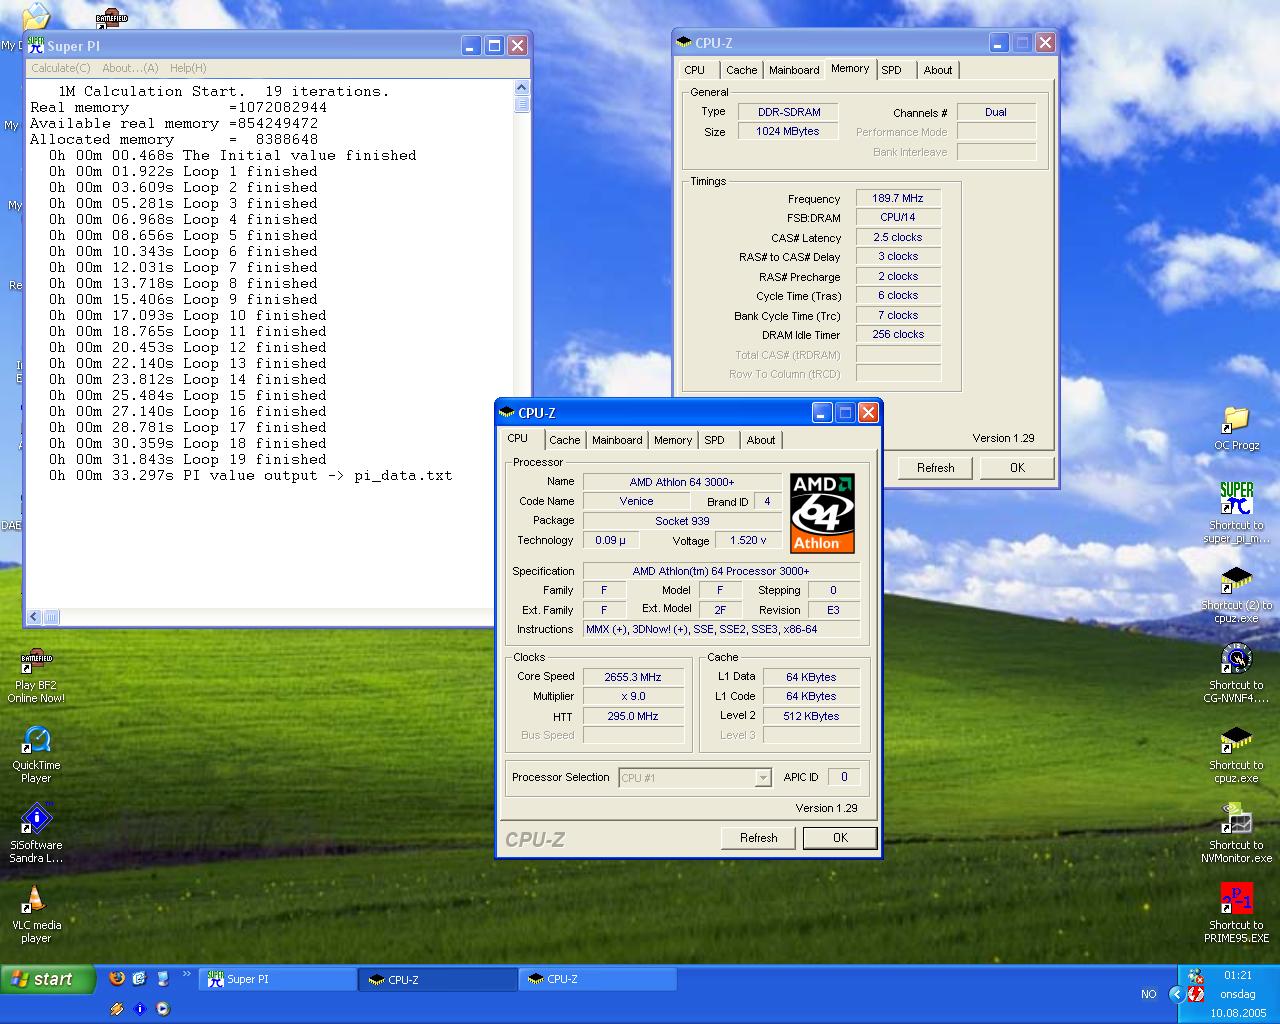Screen dimensions: 1280x1024
Task: Click the taskbar clock showing 01:21
Action: click(x=1237, y=975)
